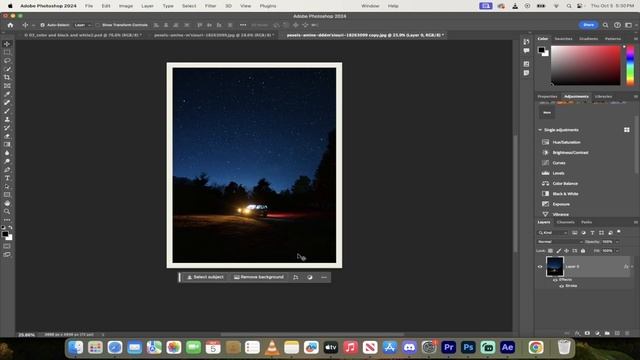
Task: Lock all for Layer 0
Action: click(583, 251)
